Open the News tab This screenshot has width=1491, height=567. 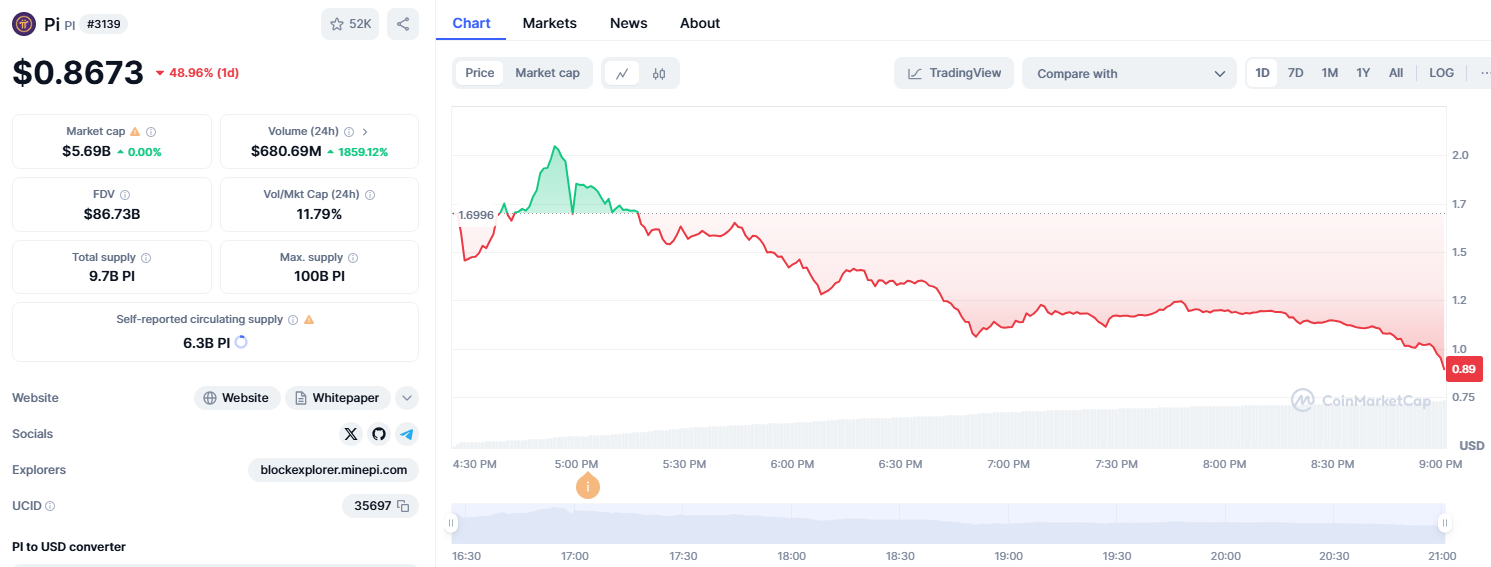coord(628,23)
